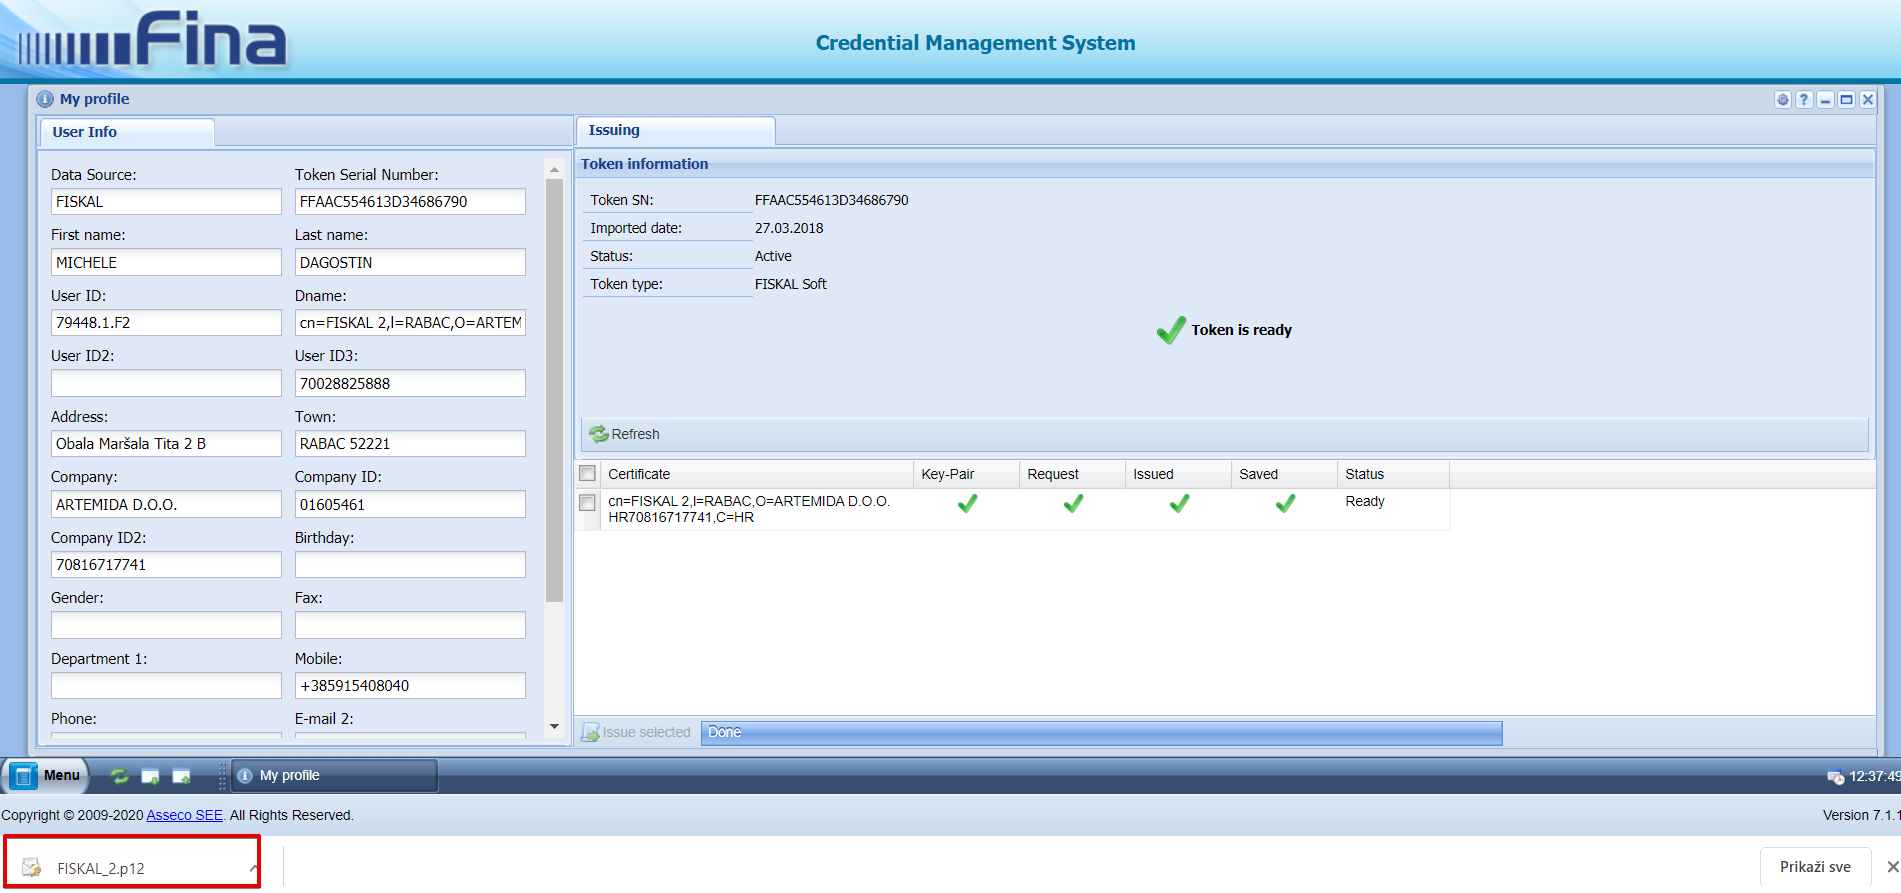Minimize the My profile window
1901x893 pixels.
1825,99
